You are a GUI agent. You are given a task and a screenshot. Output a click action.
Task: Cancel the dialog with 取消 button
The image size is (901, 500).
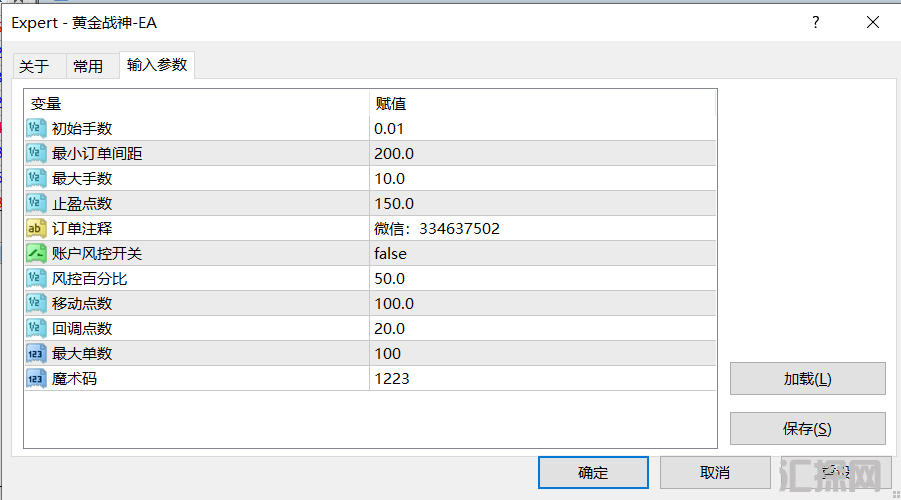click(x=715, y=472)
